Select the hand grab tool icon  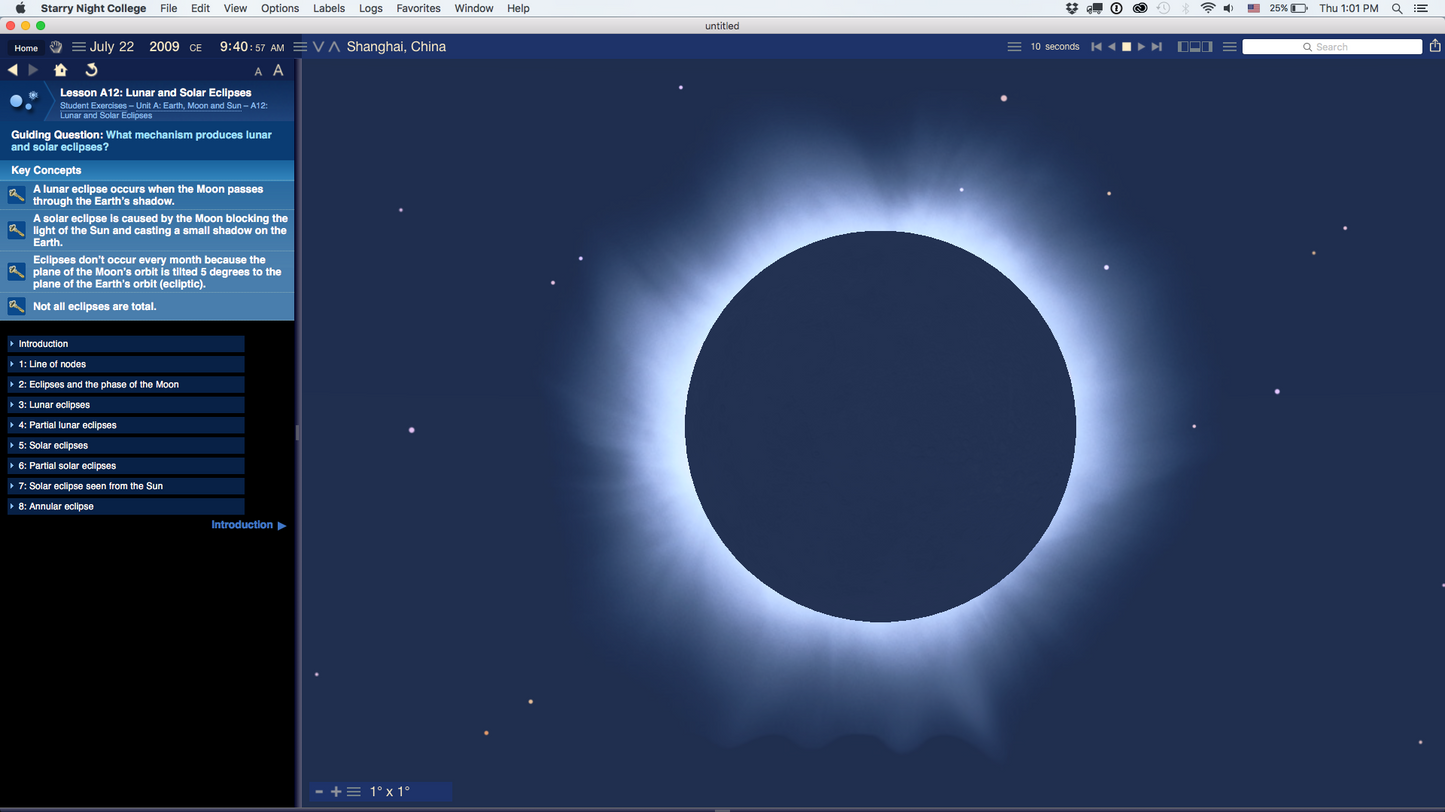56,47
